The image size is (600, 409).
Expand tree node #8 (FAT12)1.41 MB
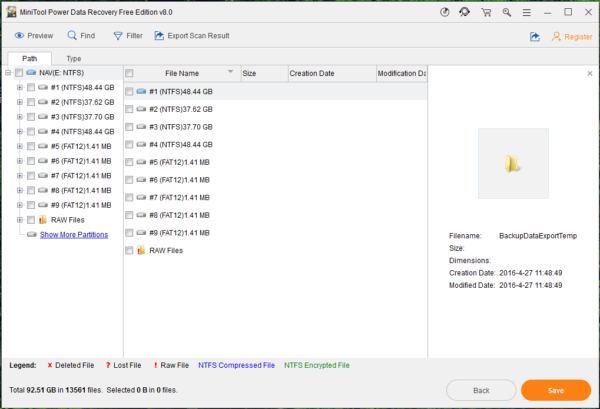(x=20, y=191)
